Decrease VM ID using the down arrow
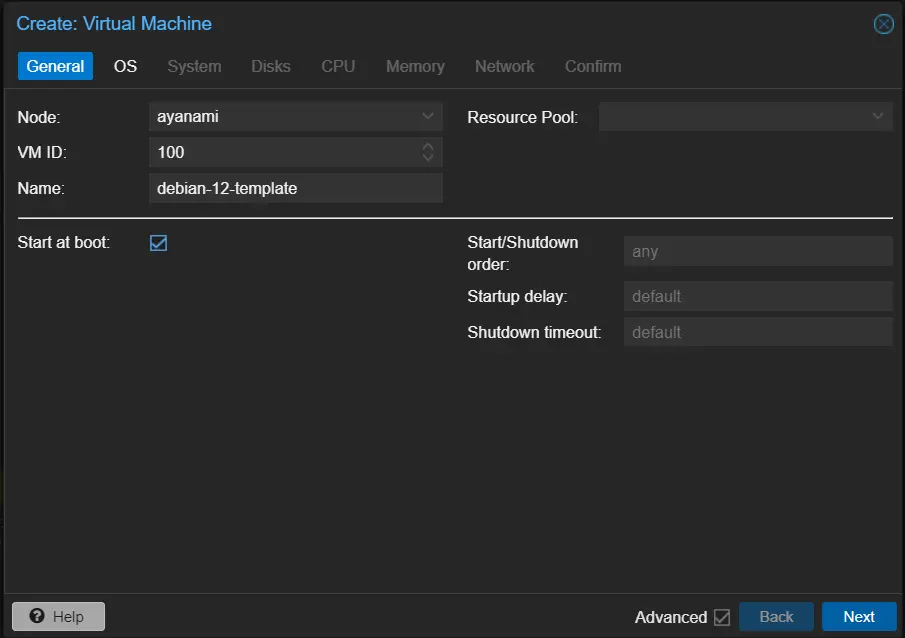Image resolution: width=905 pixels, height=638 pixels. tap(428, 158)
